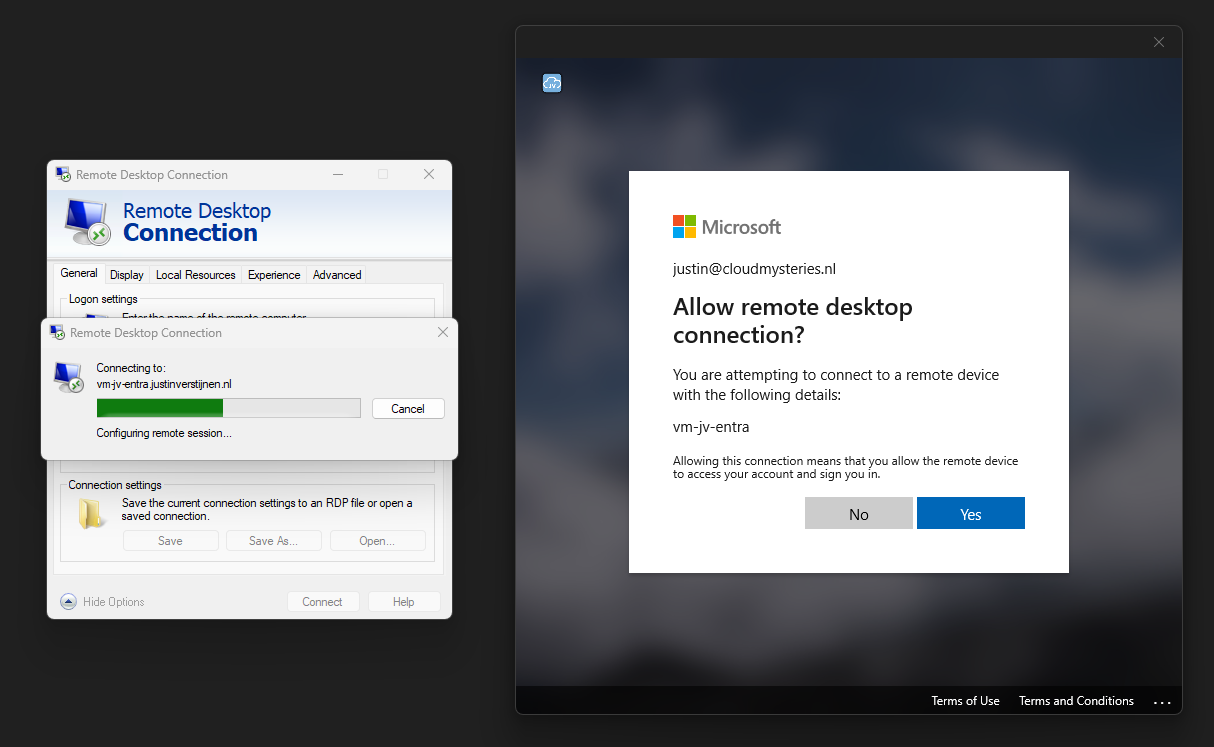Click the Hide Options arrow icon
Viewport: 1214px width, 747px height.
pyautogui.click(x=68, y=602)
